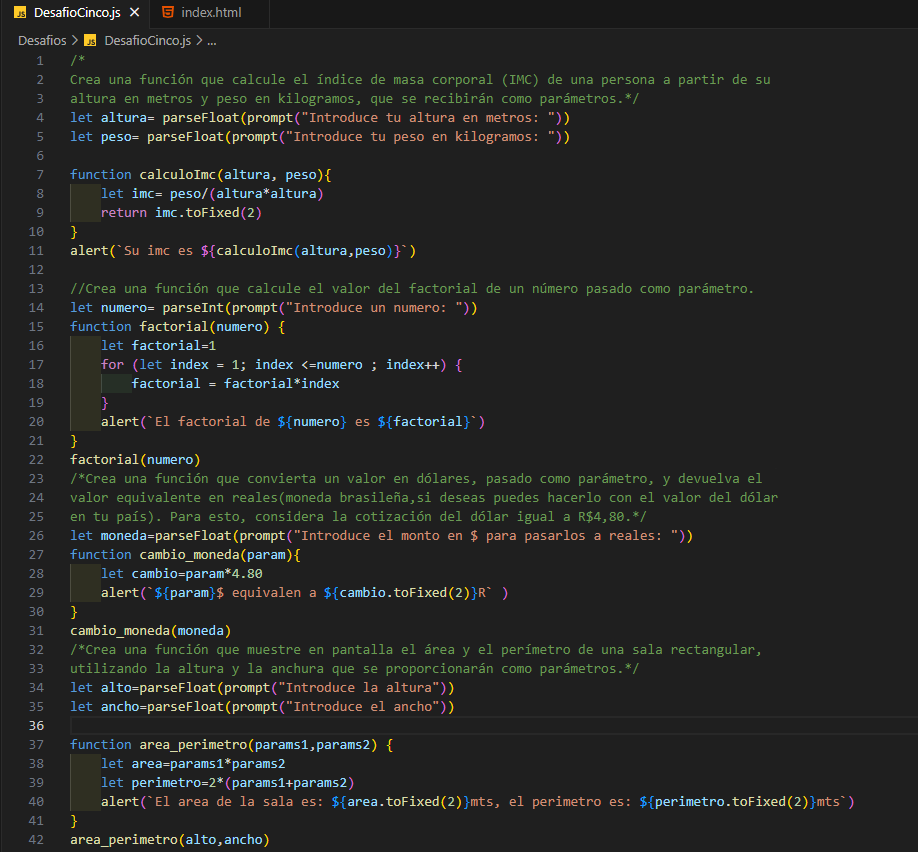
Task: Click "cambio.toFixed(2)" in the alert
Action: click(x=405, y=593)
